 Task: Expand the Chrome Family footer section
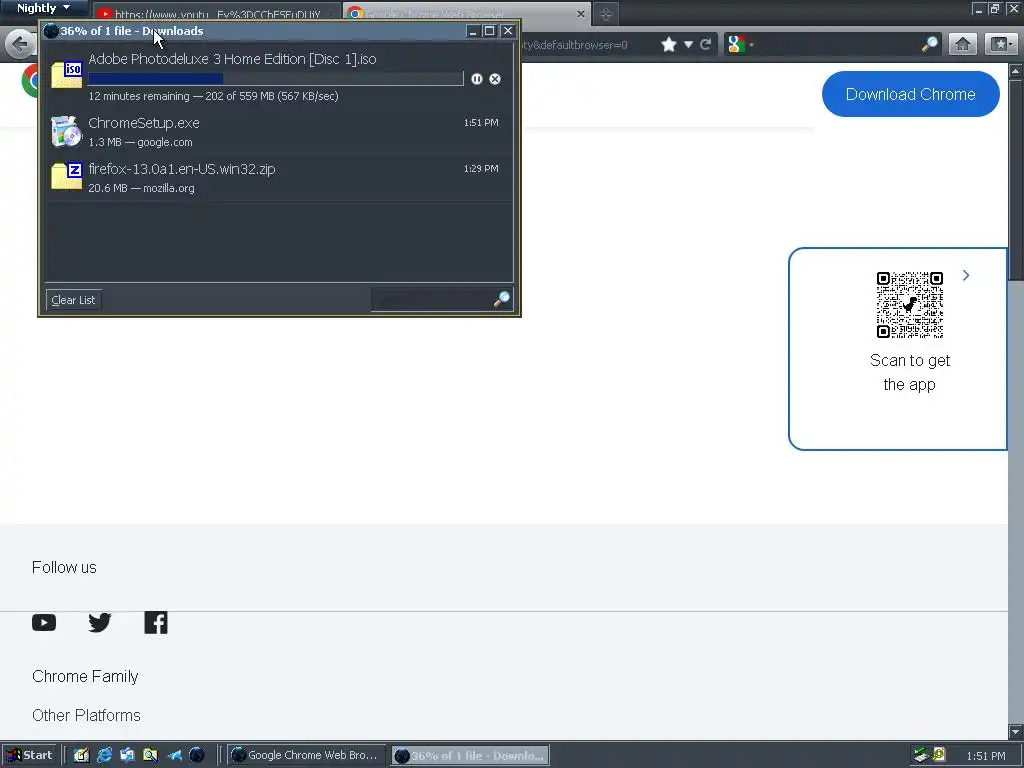[x=85, y=676]
